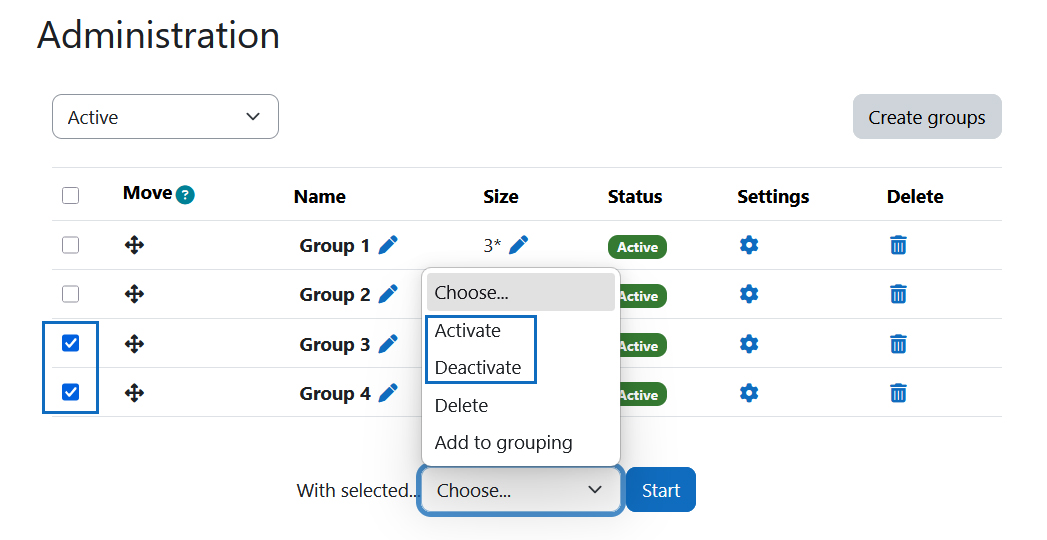This screenshot has height=540, width=1047.
Task: Open settings gear for Group 3
Action: tap(749, 344)
